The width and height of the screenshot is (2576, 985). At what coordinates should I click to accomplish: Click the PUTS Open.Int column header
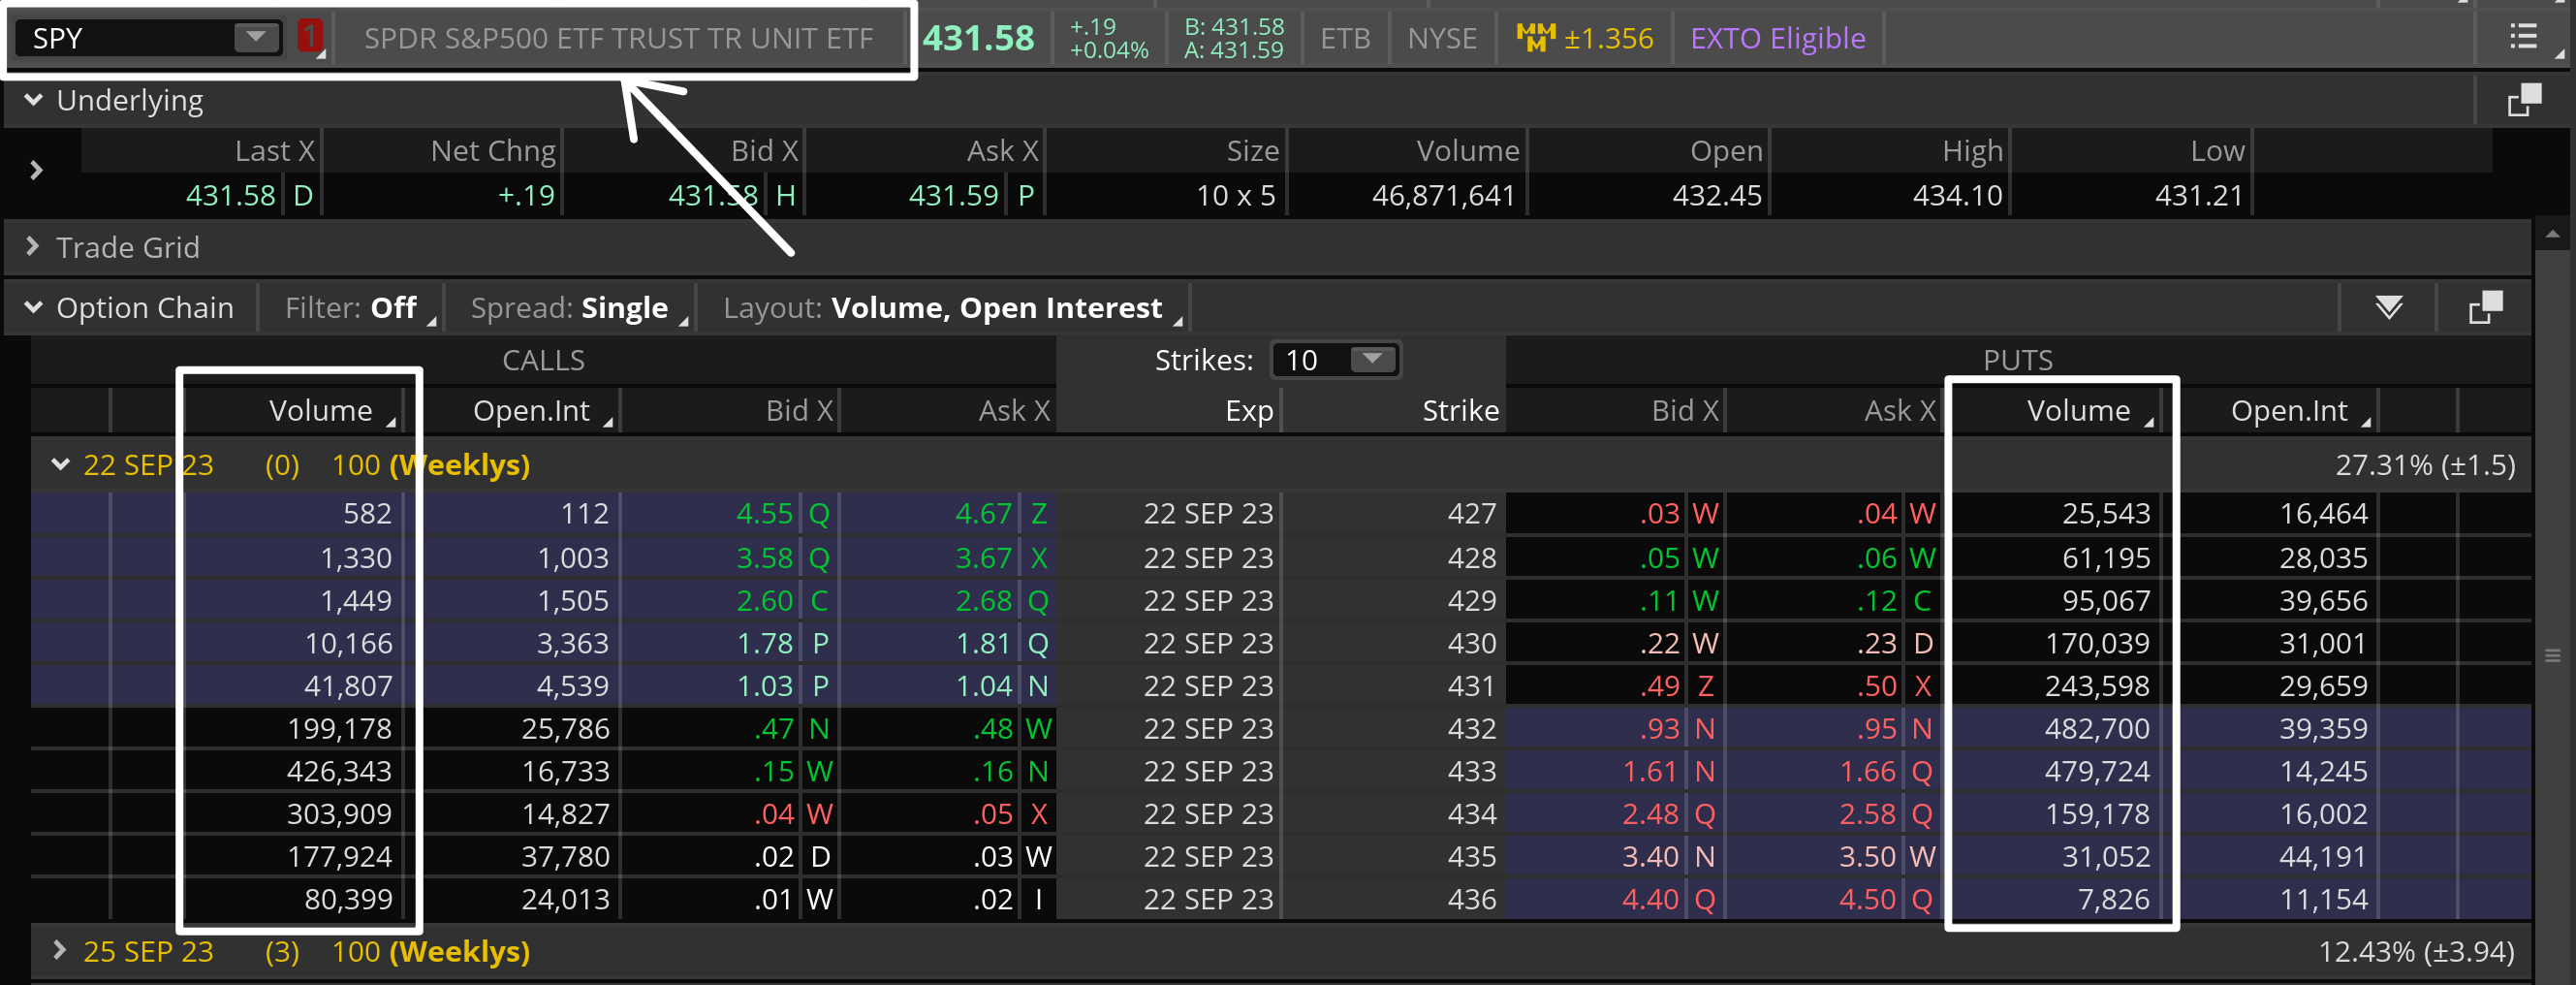click(2289, 411)
